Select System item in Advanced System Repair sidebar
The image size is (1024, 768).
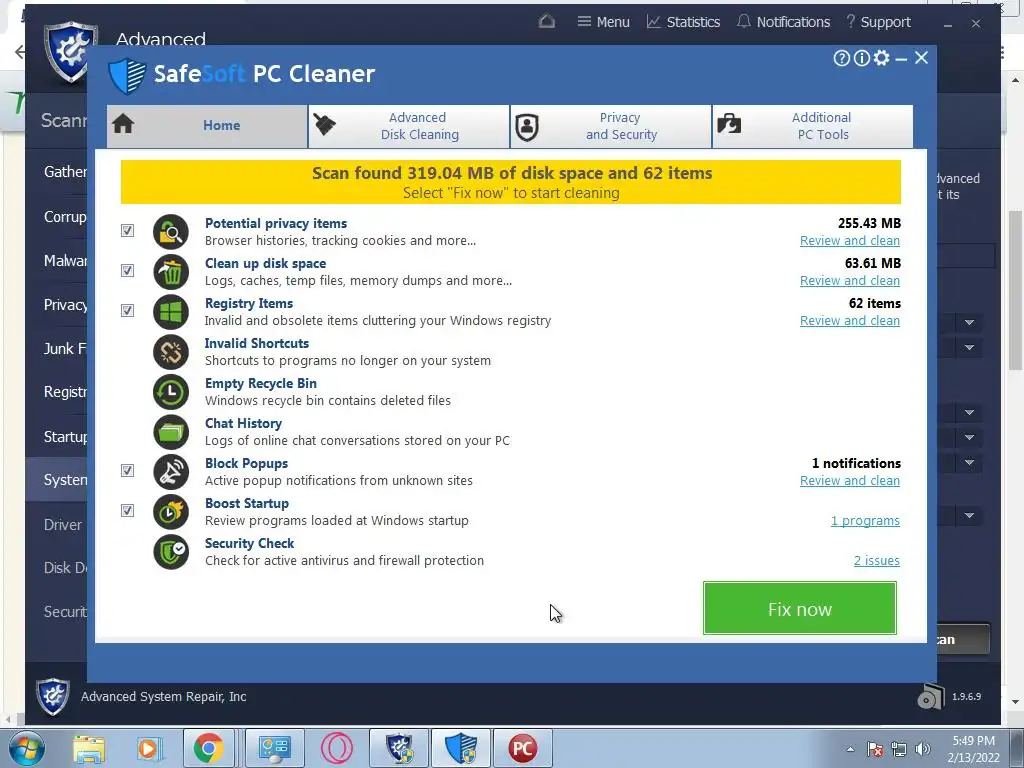click(x=56, y=480)
